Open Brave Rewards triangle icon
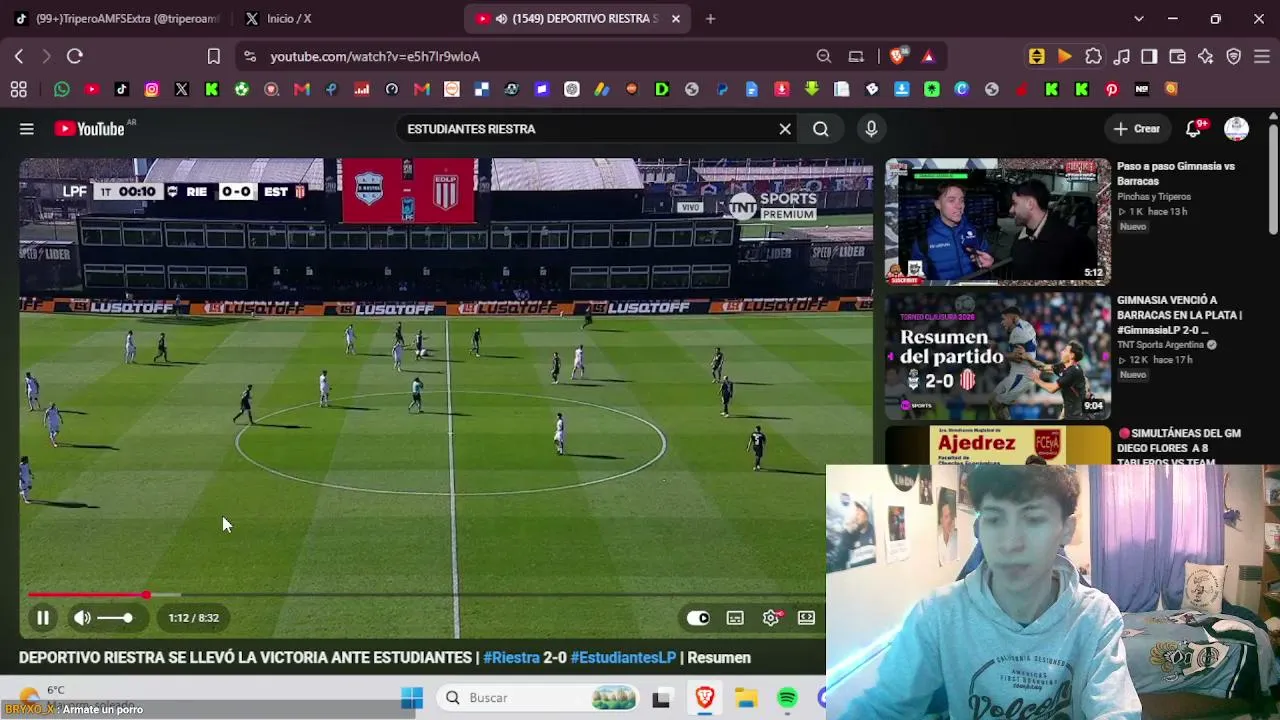1280x720 pixels. coord(928,57)
